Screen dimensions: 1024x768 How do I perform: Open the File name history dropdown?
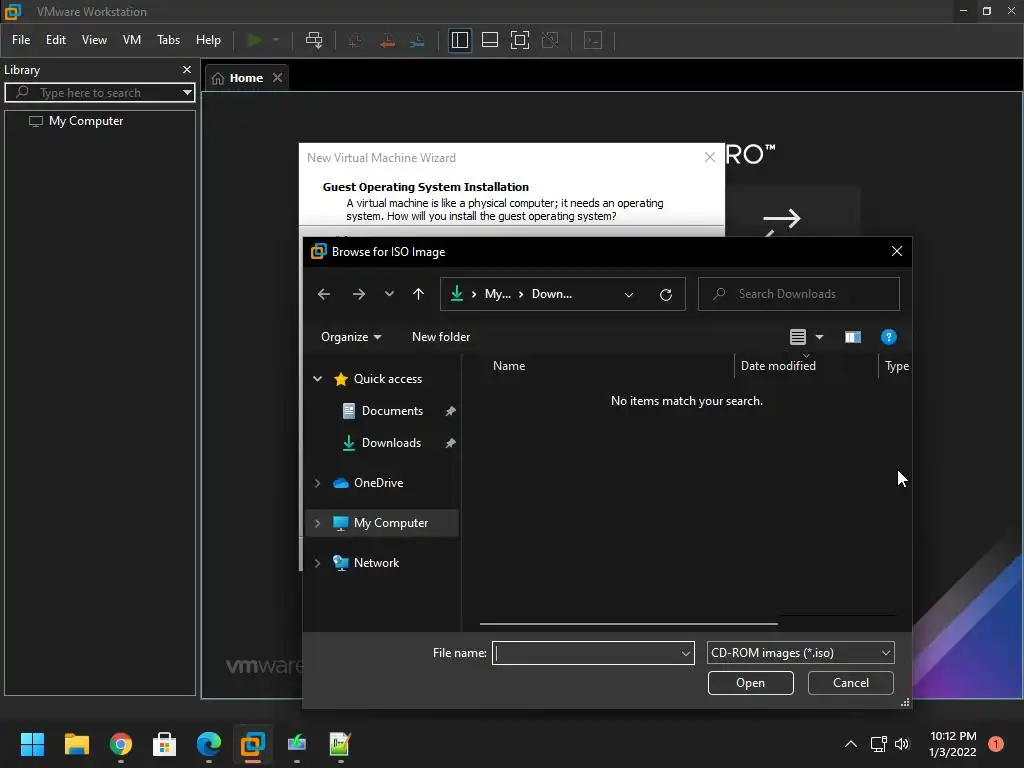point(686,653)
